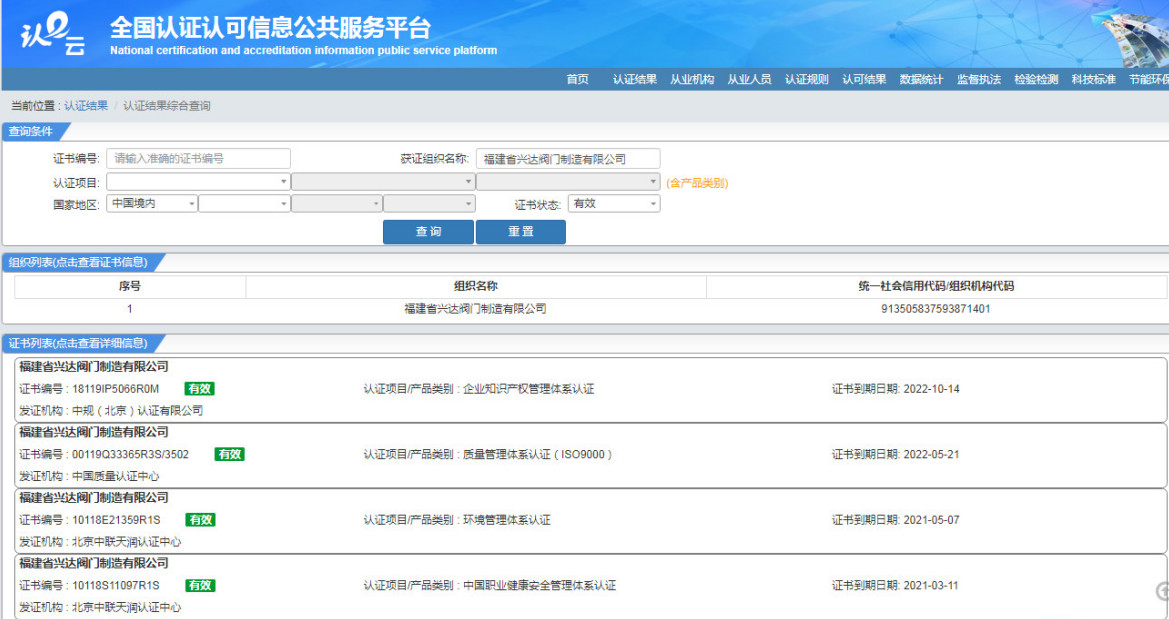Image resolution: width=1169 pixels, height=619 pixels.
Task: Click the 序号 column header
Action: (130, 286)
